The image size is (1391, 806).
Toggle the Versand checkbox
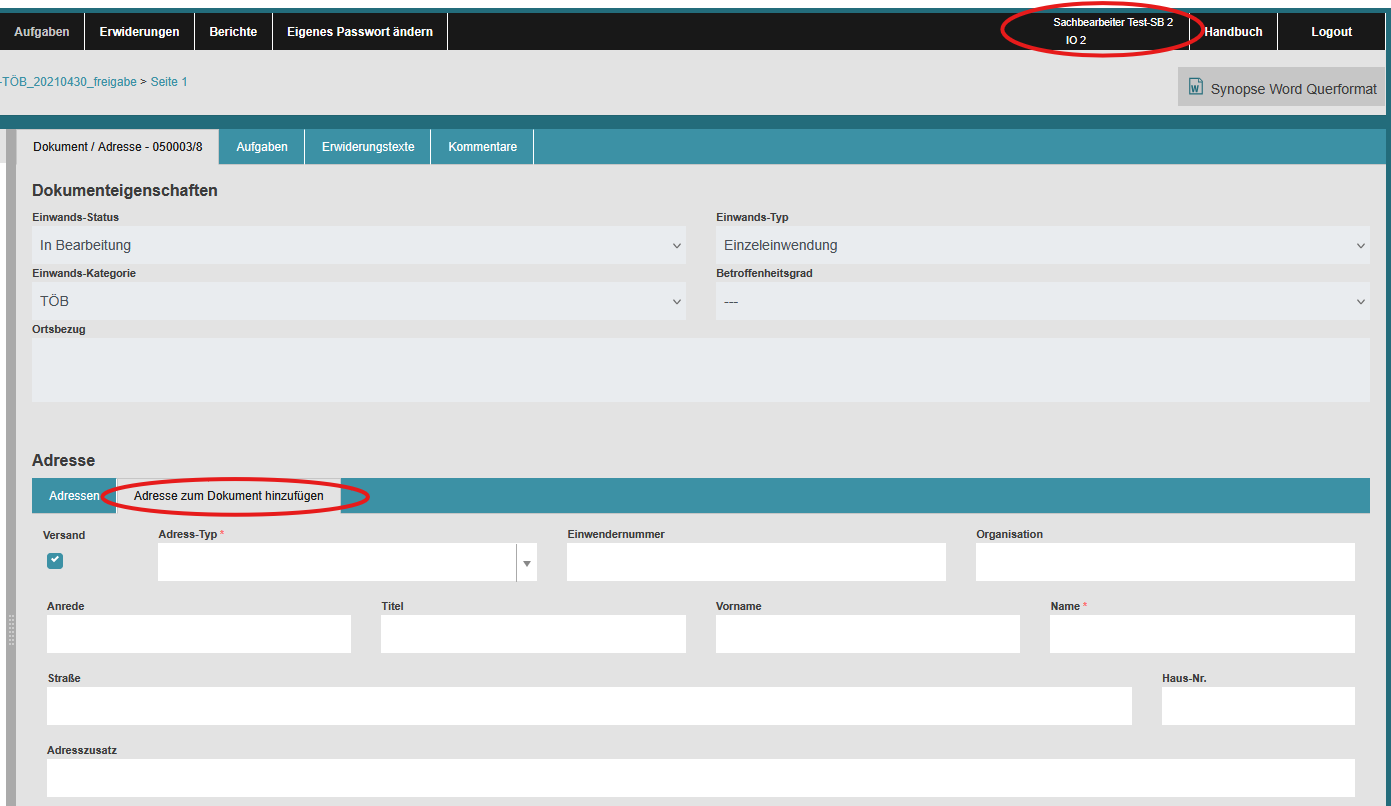55,561
